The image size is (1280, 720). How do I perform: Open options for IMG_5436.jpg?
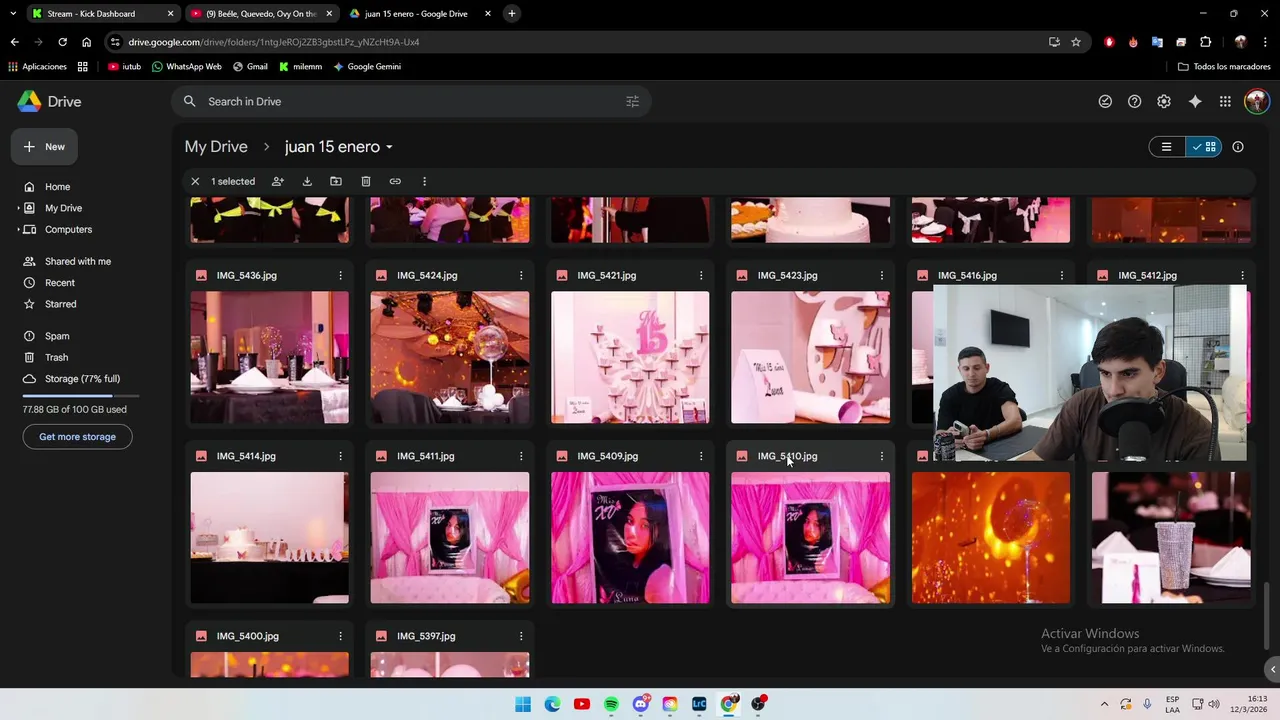click(340, 275)
